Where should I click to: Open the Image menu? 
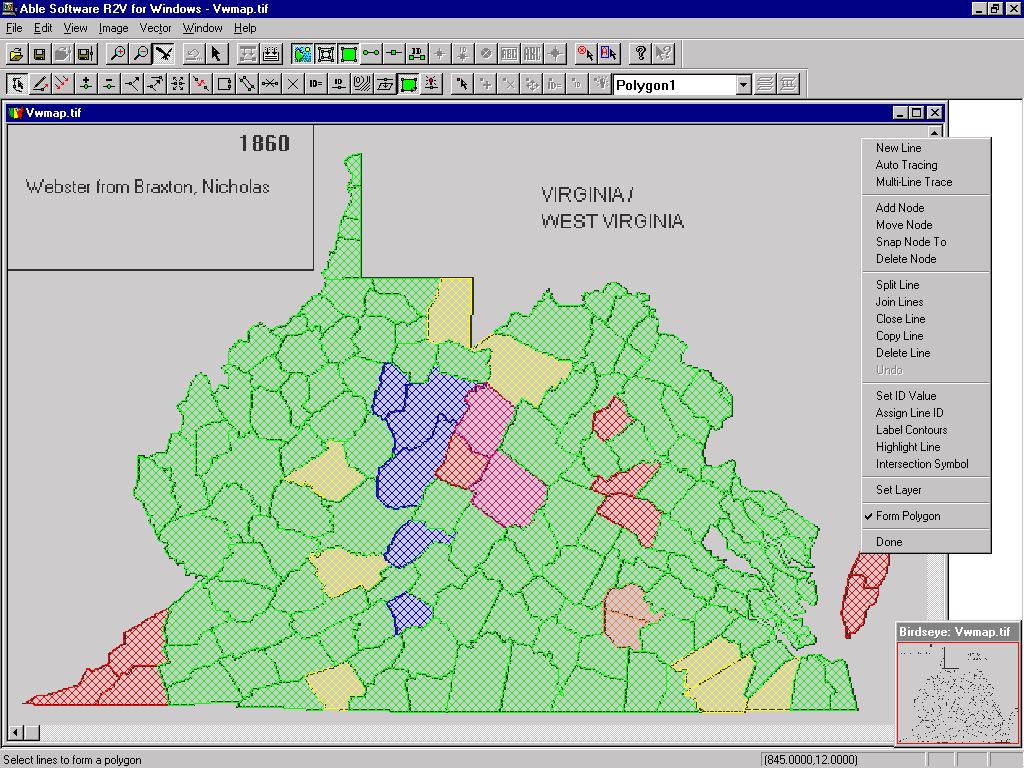(x=113, y=28)
